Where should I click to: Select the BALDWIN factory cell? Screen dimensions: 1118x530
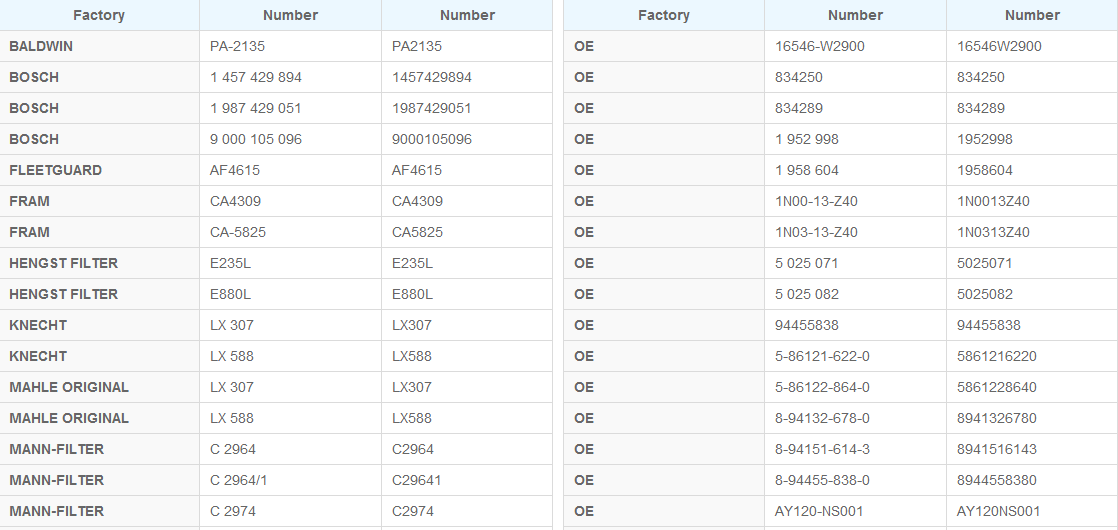(41, 46)
